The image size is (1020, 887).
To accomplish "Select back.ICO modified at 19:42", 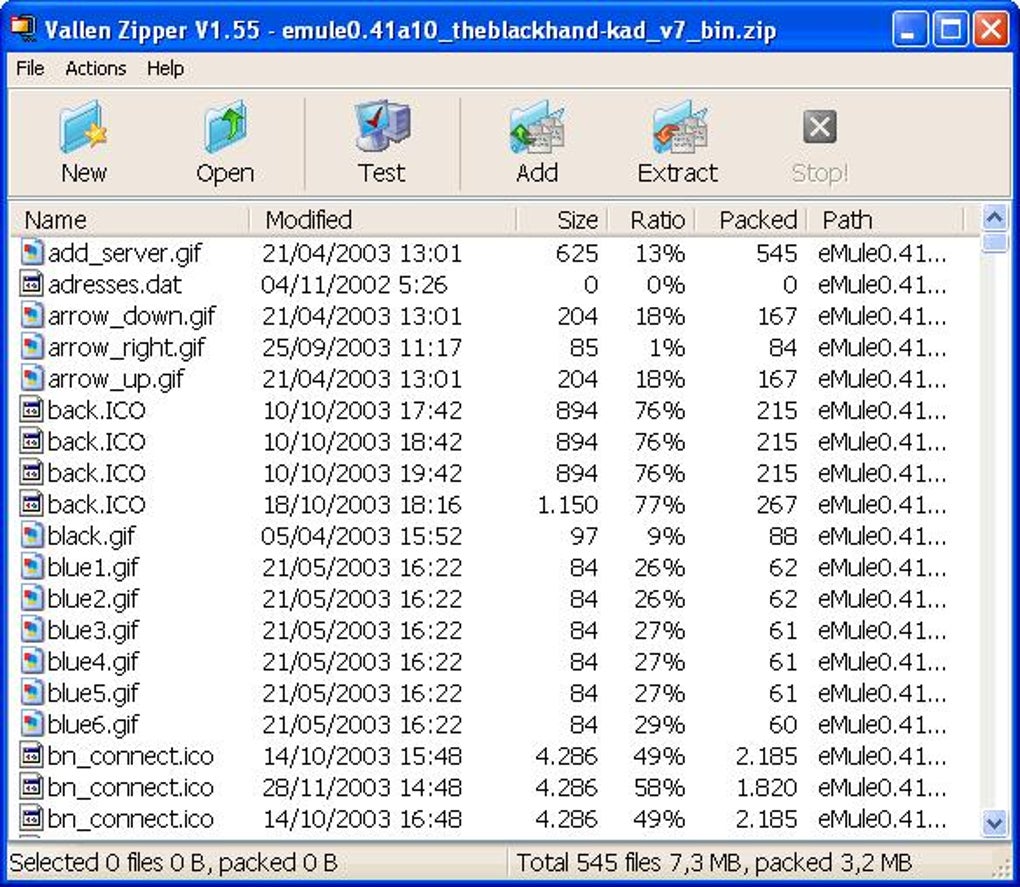I will pos(96,473).
